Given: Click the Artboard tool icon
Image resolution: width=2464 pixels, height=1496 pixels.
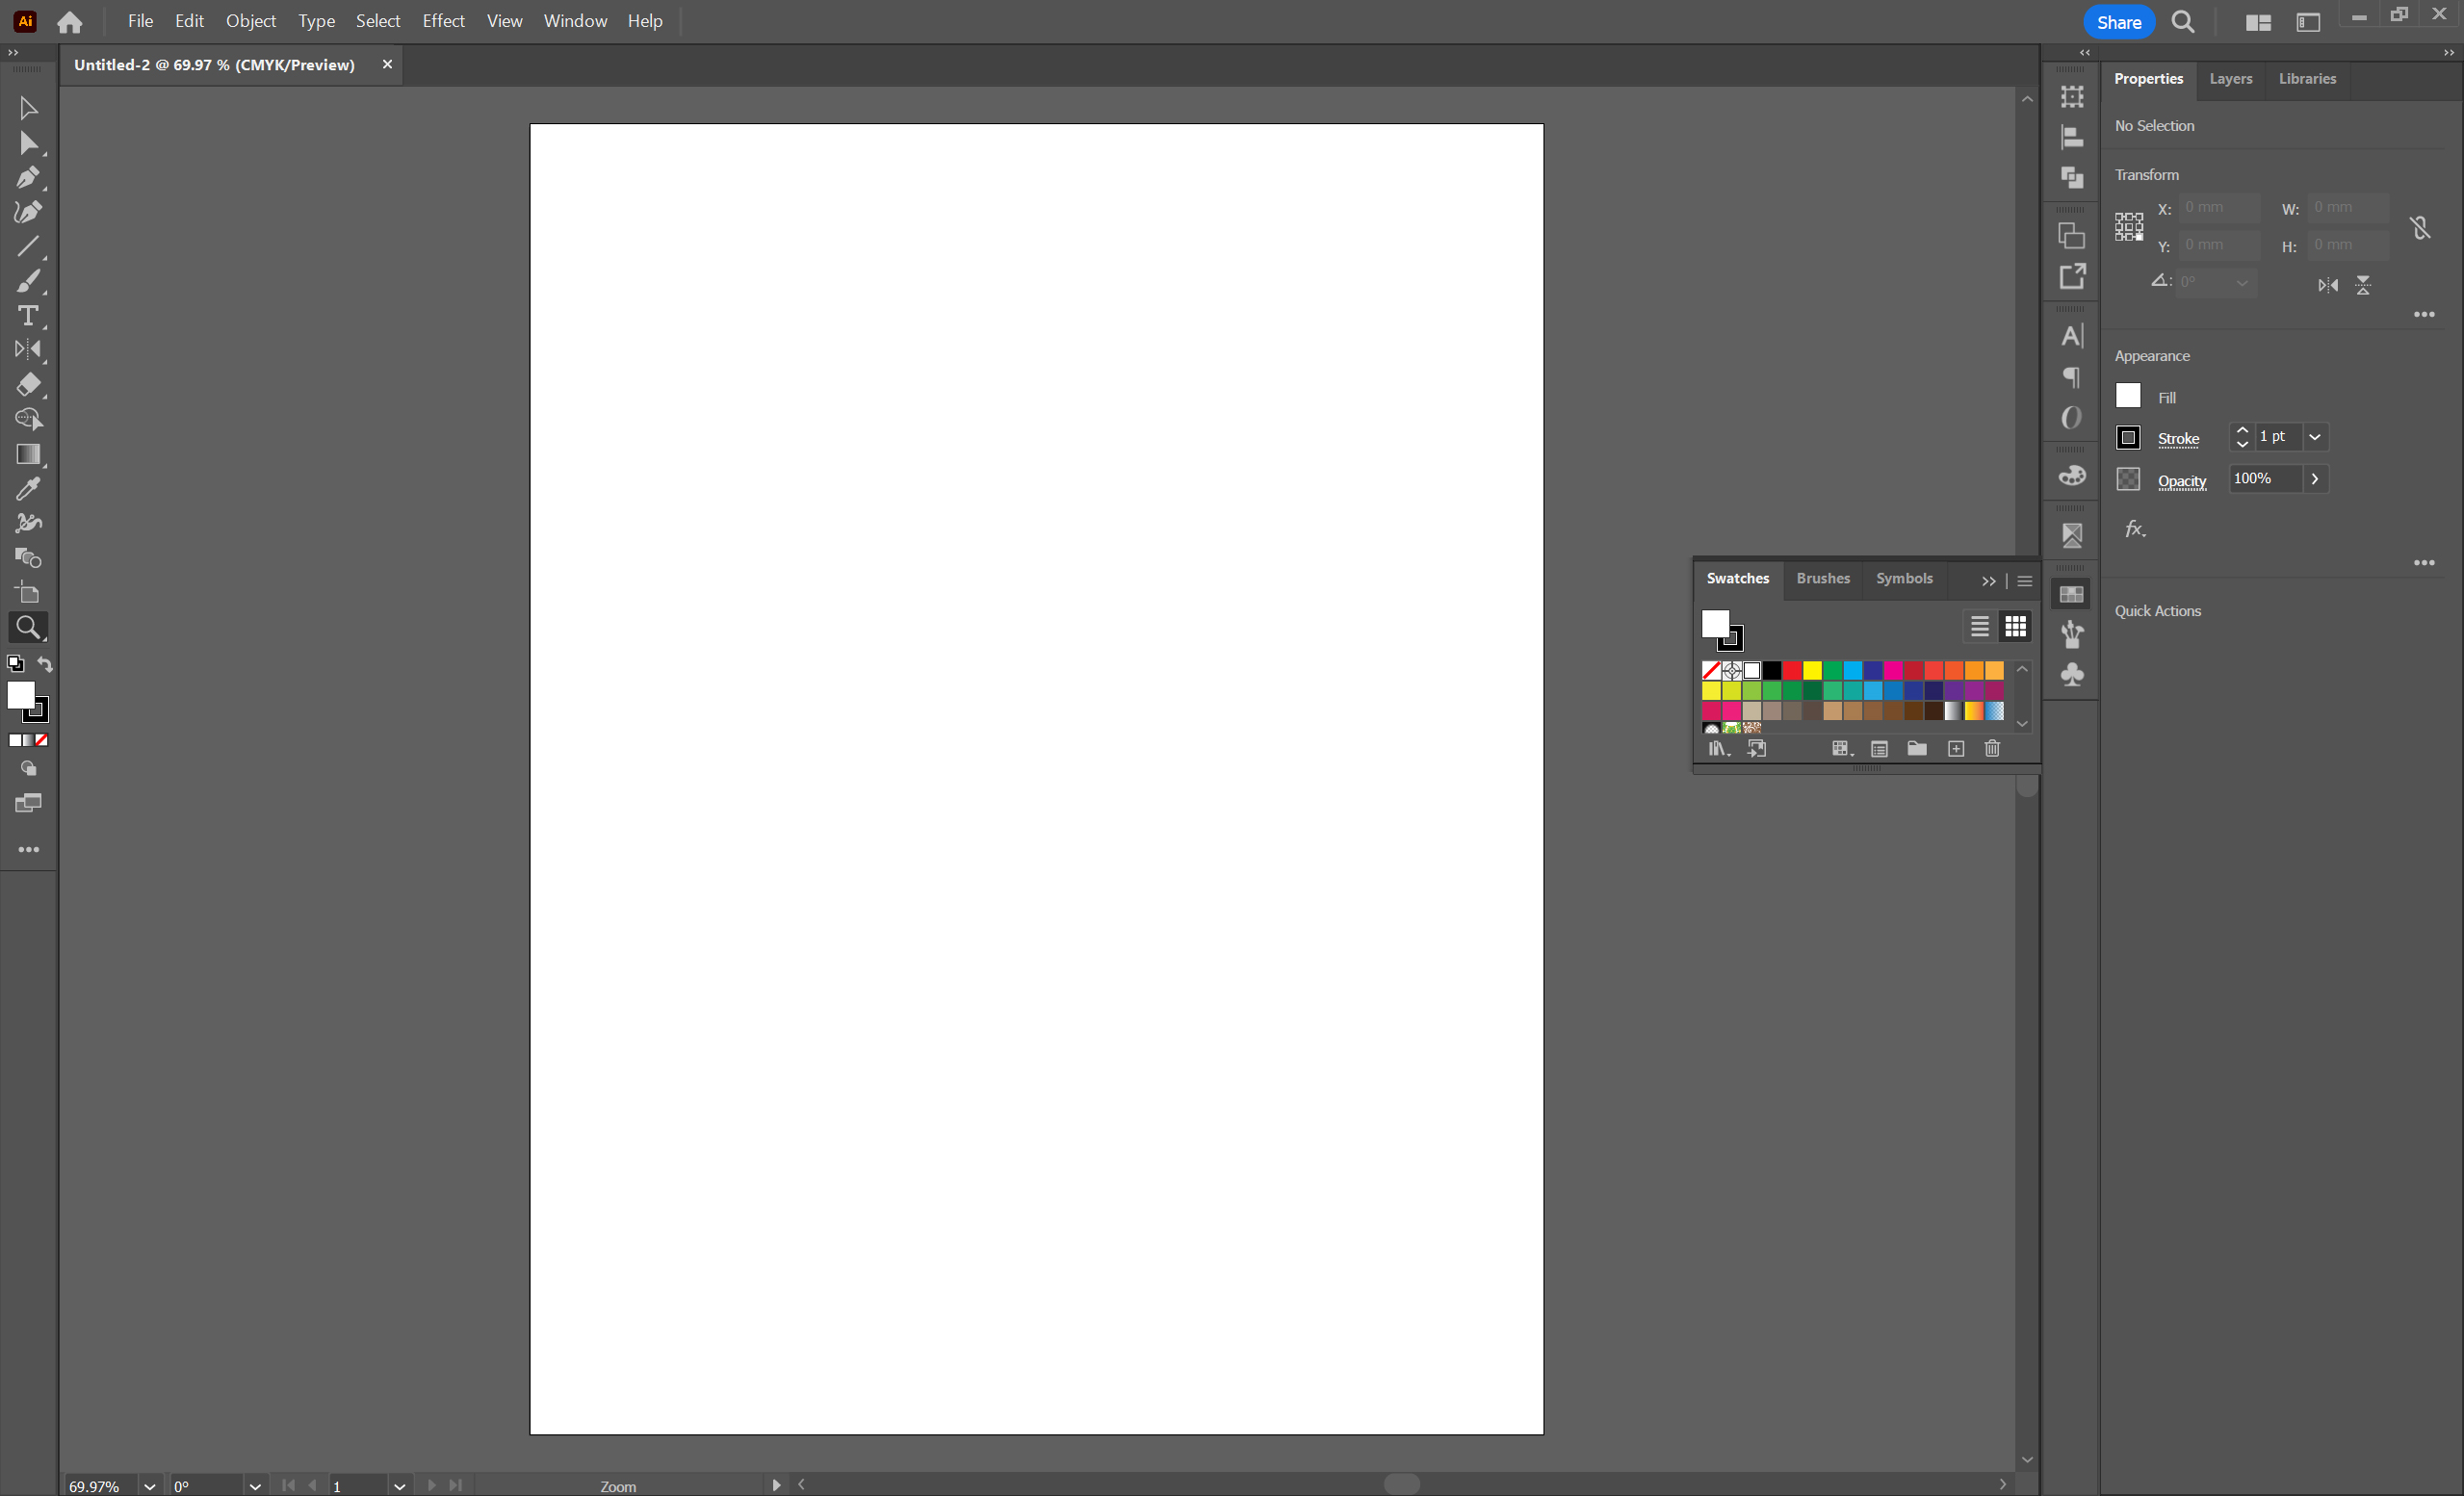Looking at the screenshot, I should point(28,593).
